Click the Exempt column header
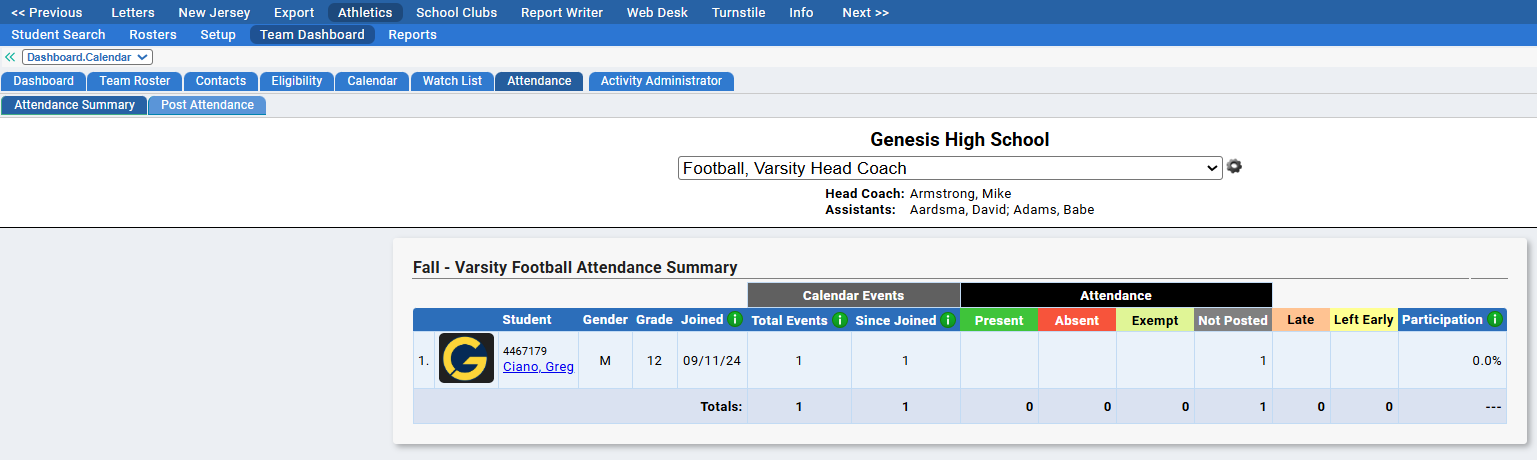Viewport: 1537px width, 460px height. (x=1155, y=320)
